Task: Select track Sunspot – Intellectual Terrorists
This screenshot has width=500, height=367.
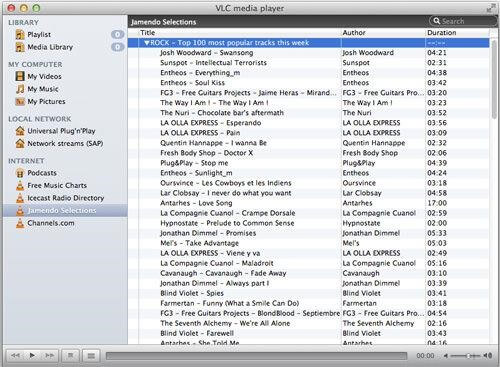Action: 213,63
